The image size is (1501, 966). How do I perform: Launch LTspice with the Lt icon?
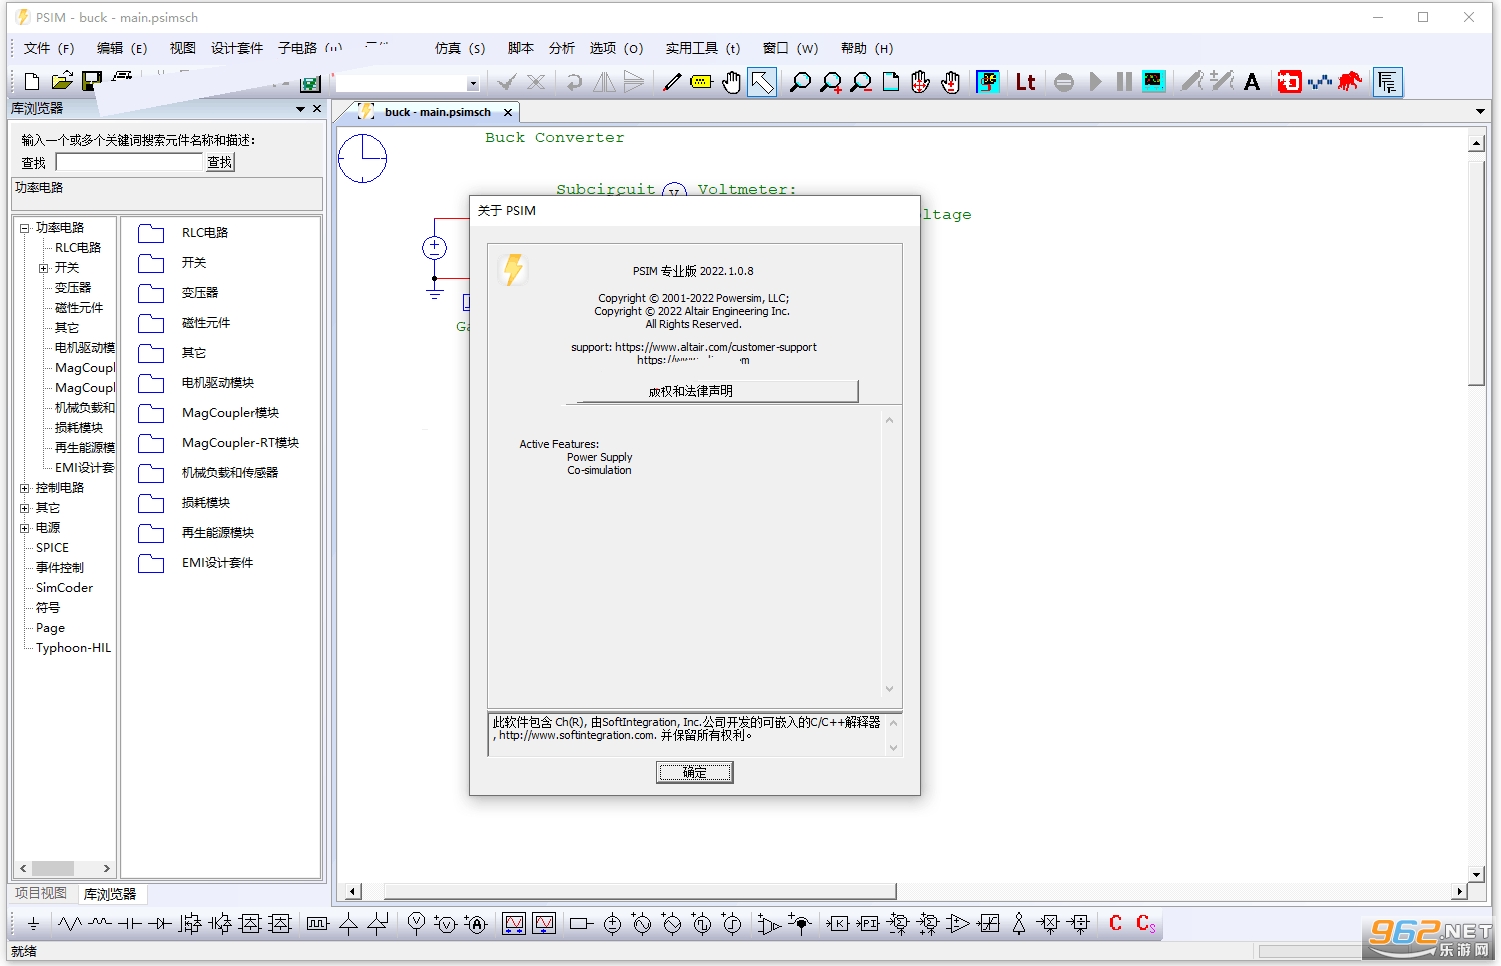tap(1025, 82)
